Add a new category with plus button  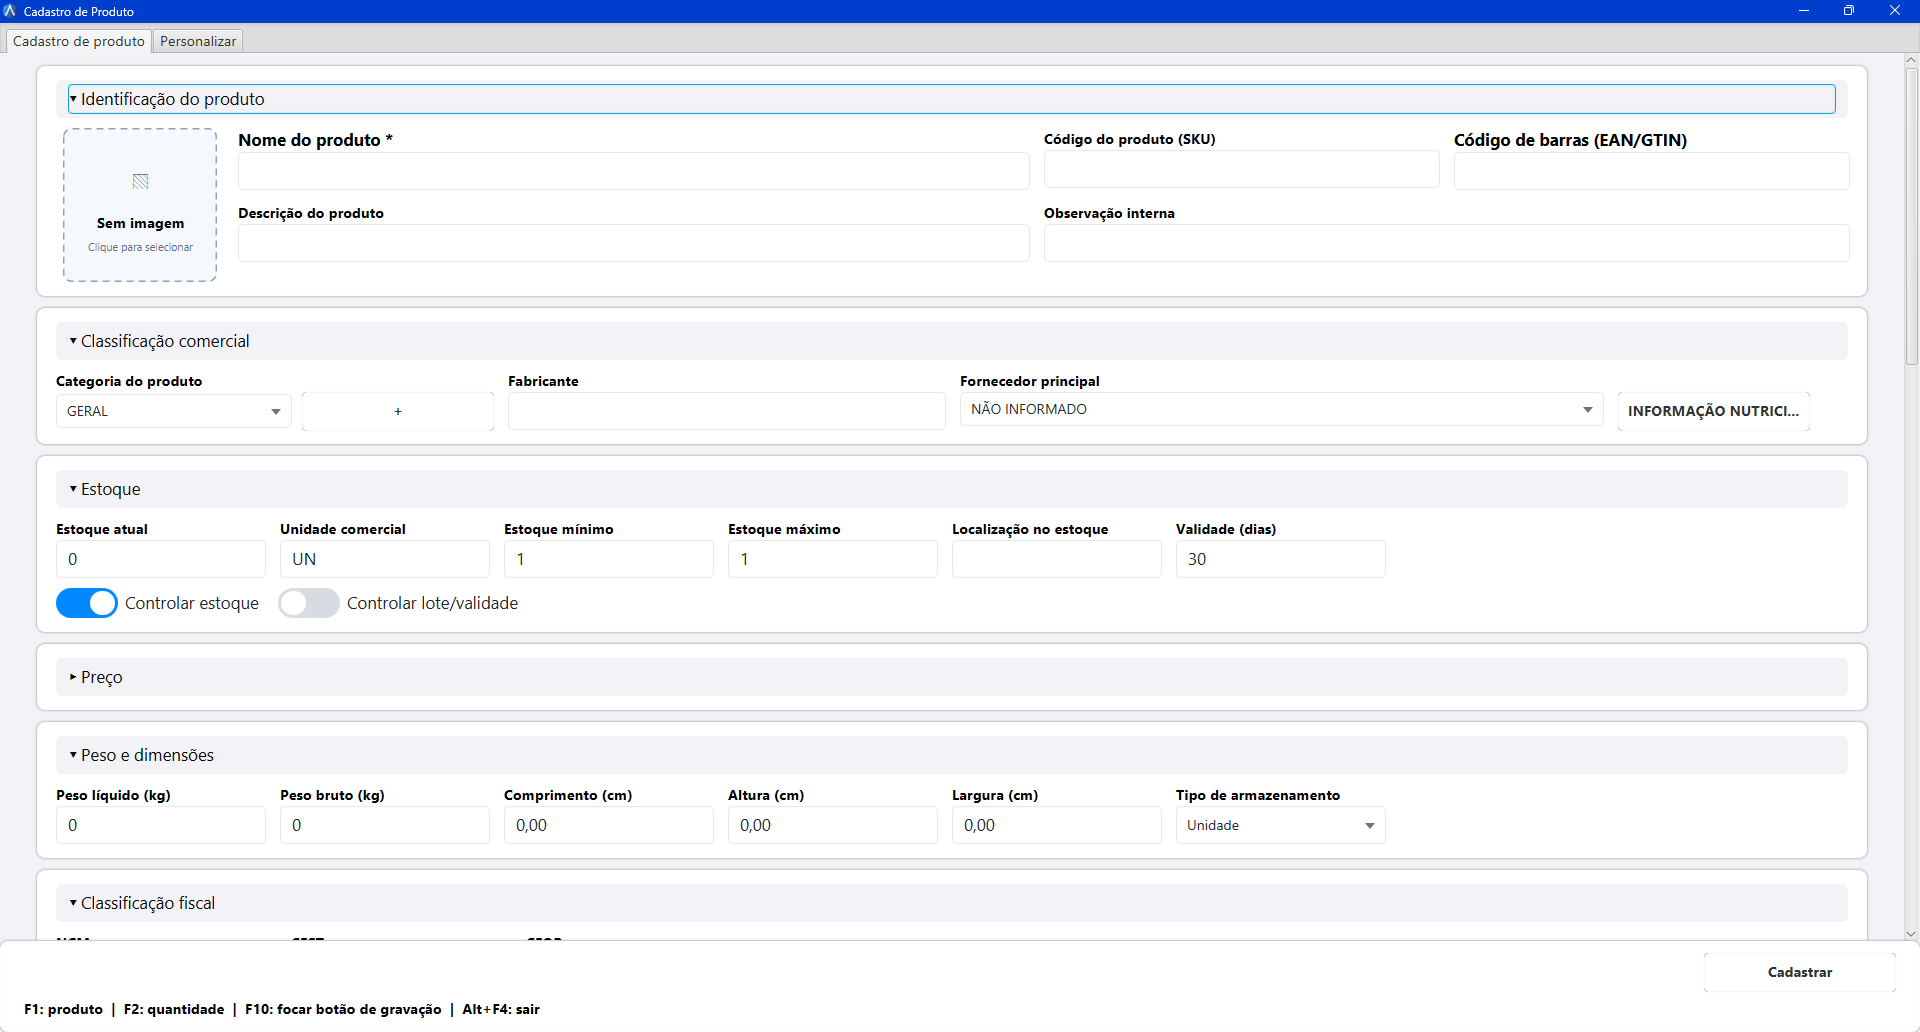click(398, 411)
